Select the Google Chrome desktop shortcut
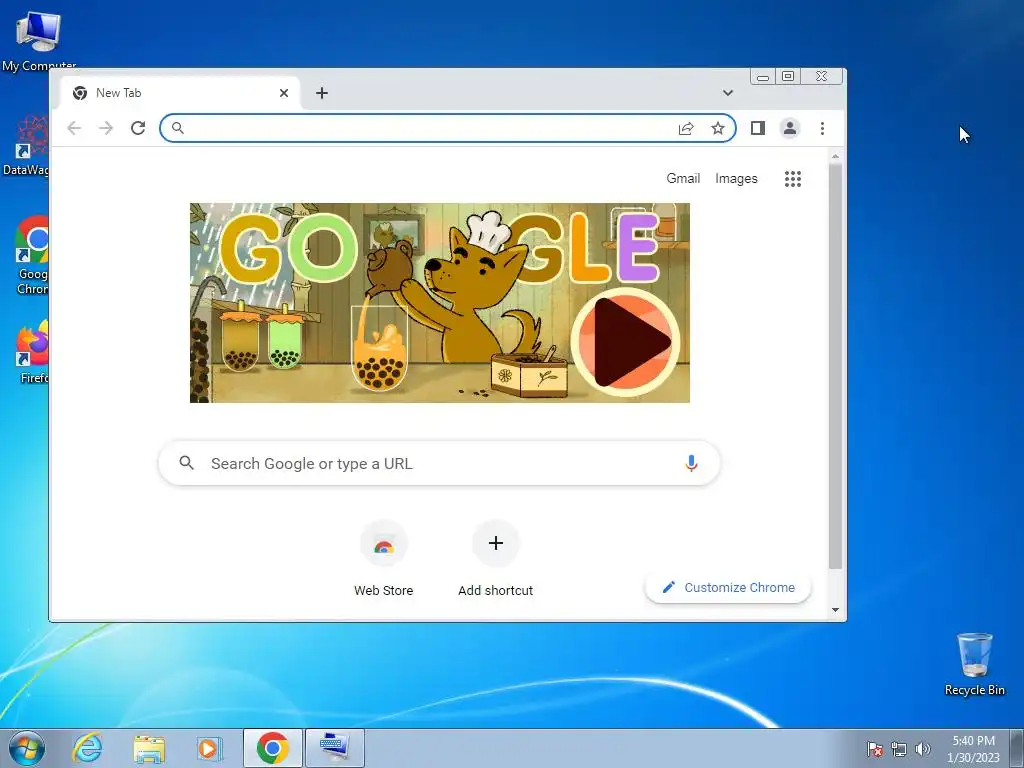 (x=31, y=255)
